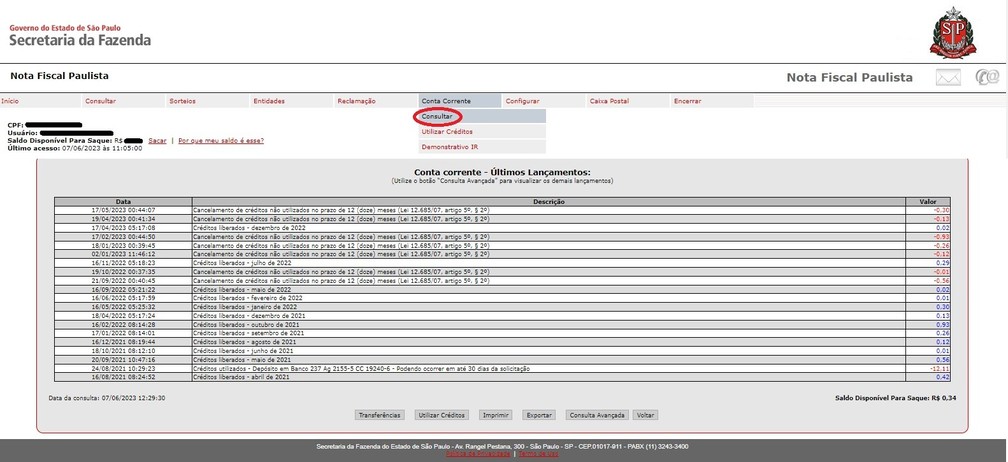Open the top Consultar menu beside Início
This screenshot has width=1008, height=462.
click(x=100, y=101)
